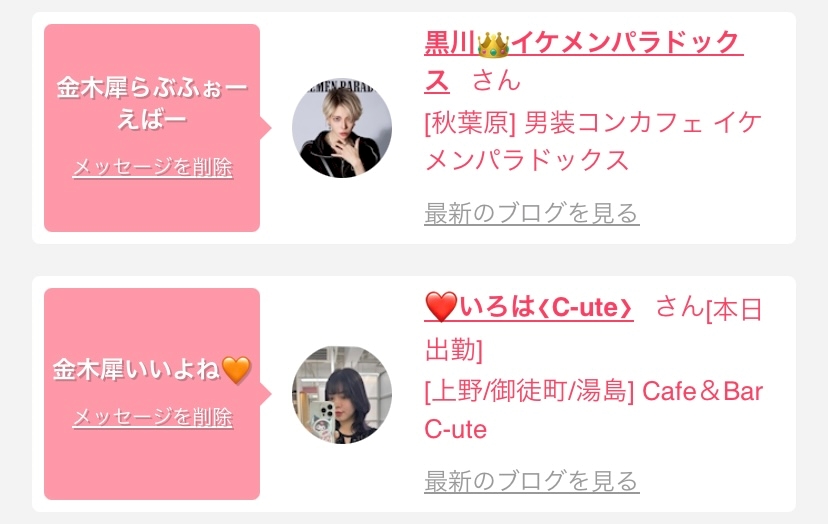Click the red heart emoji before いろは
Viewport: 828px width, 524px height.
click(441, 307)
